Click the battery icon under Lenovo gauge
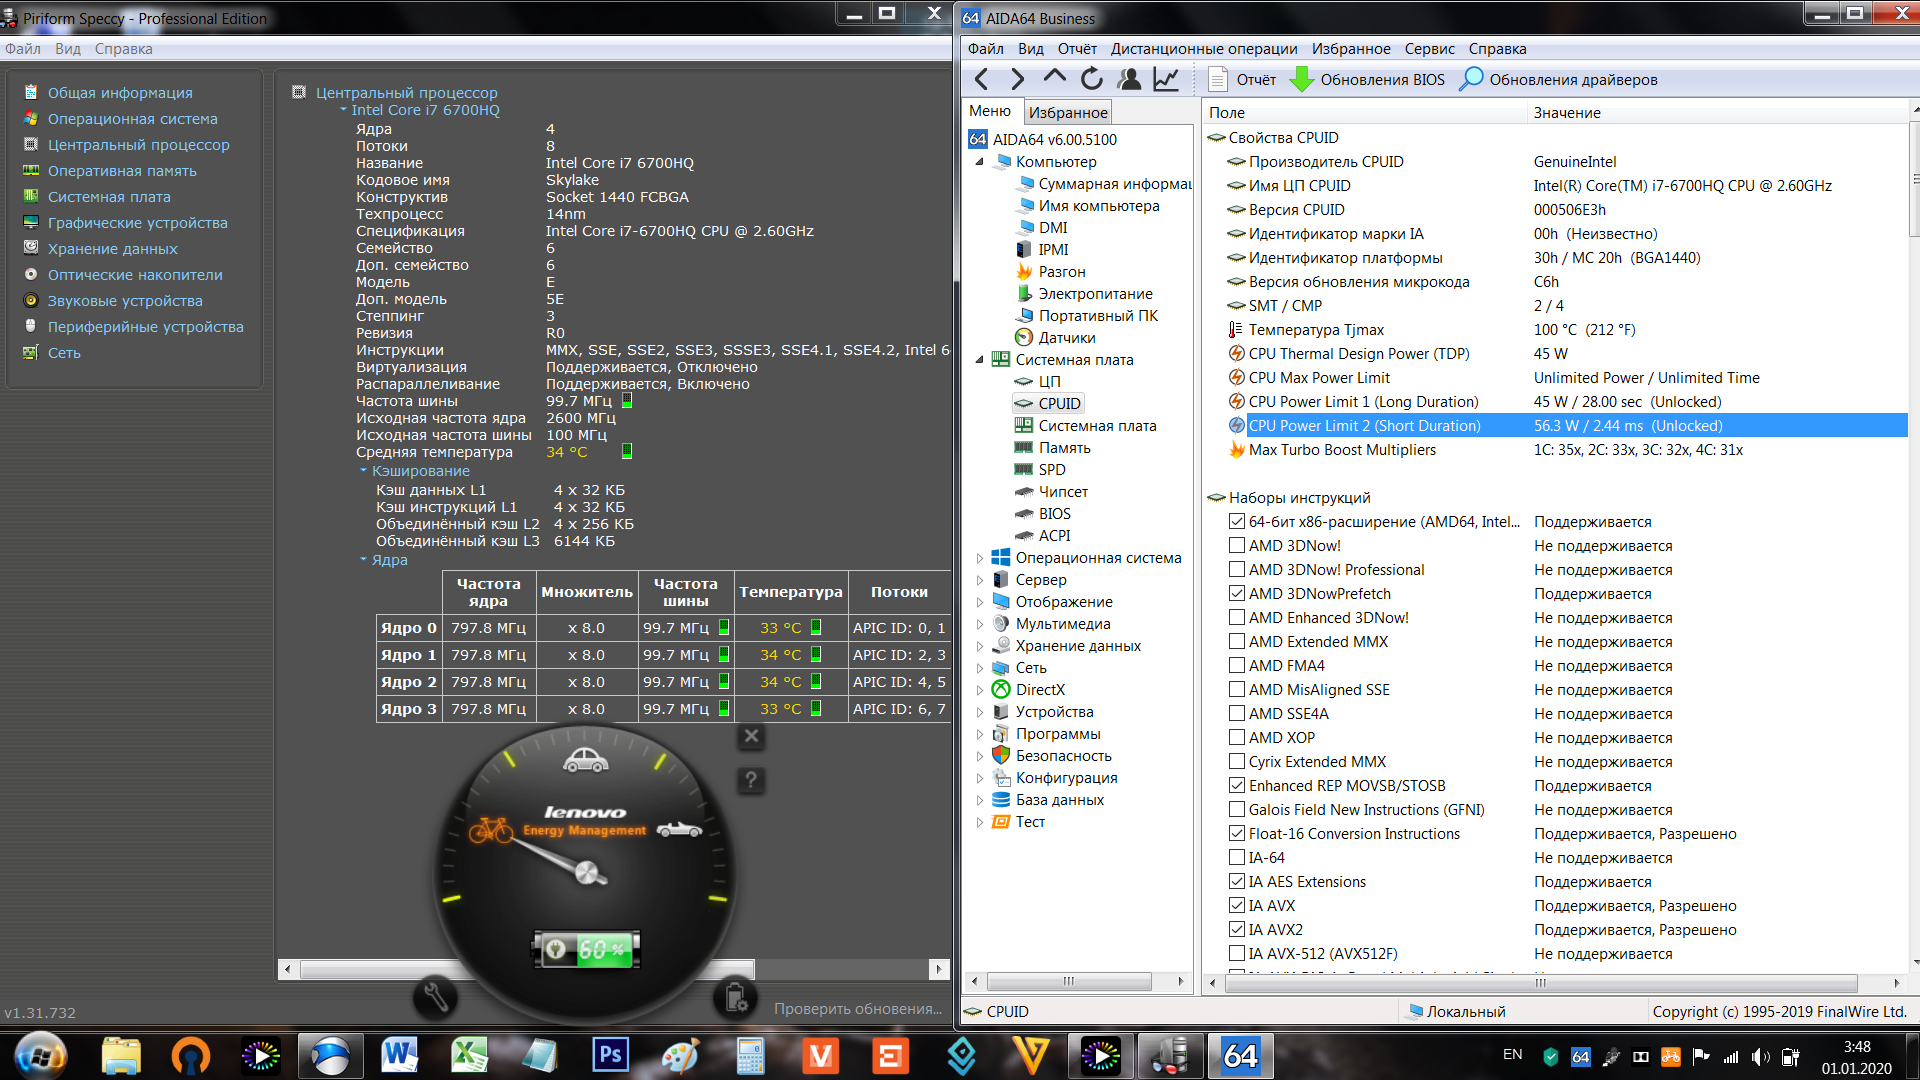Image resolution: width=1920 pixels, height=1080 pixels. (x=735, y=996)
